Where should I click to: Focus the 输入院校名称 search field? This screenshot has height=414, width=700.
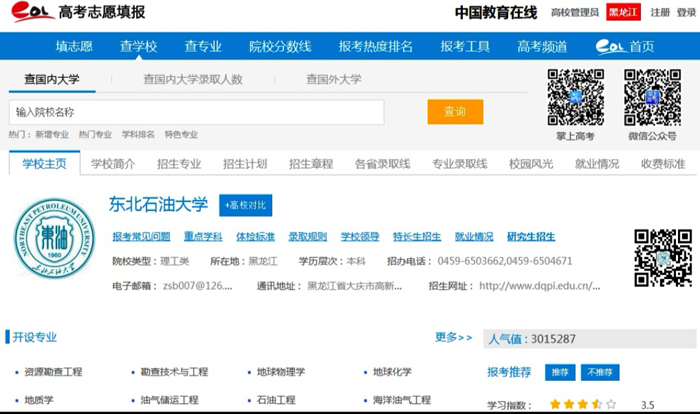pos(196,112)
